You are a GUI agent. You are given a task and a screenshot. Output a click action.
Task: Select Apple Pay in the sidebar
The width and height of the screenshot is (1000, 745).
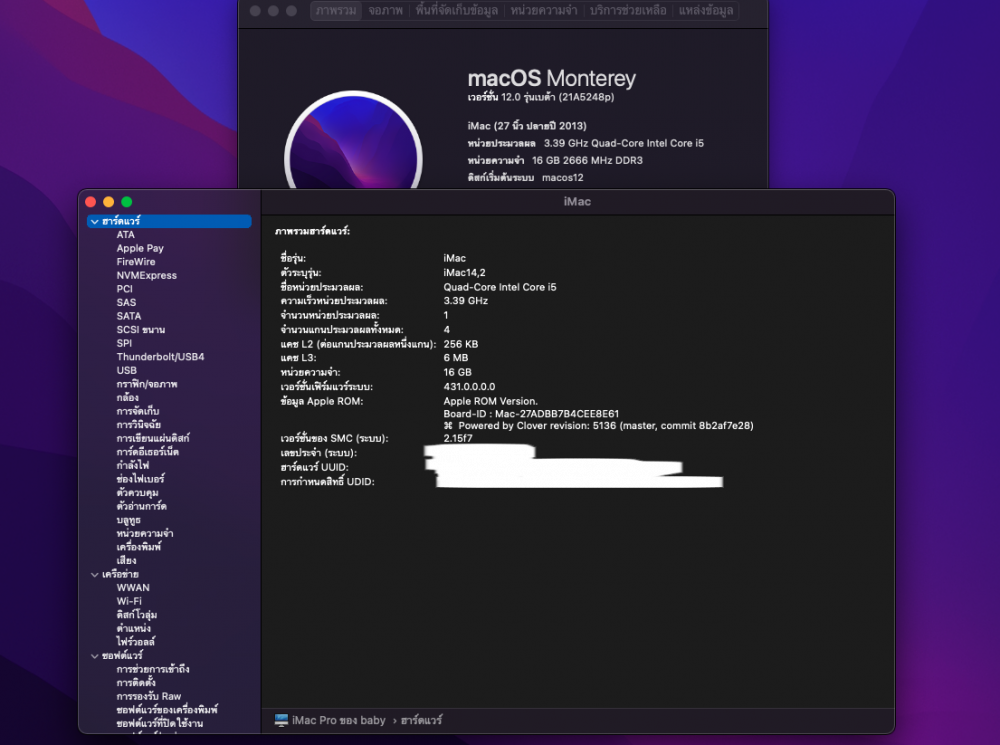point(140,248)
